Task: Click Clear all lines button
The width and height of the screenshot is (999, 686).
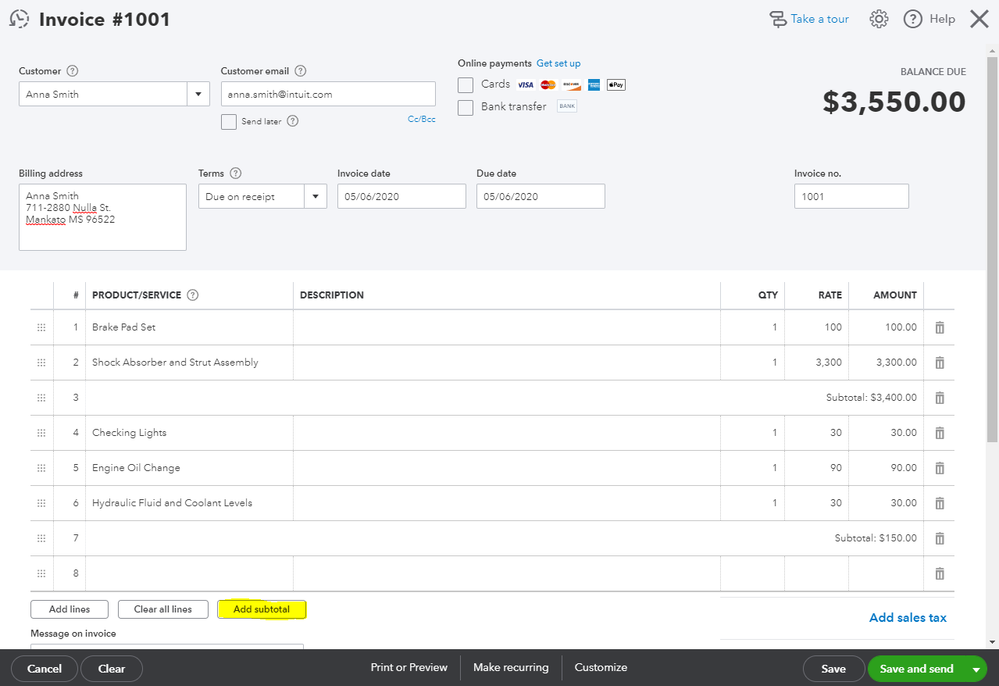Action: [x=162, y=610]
